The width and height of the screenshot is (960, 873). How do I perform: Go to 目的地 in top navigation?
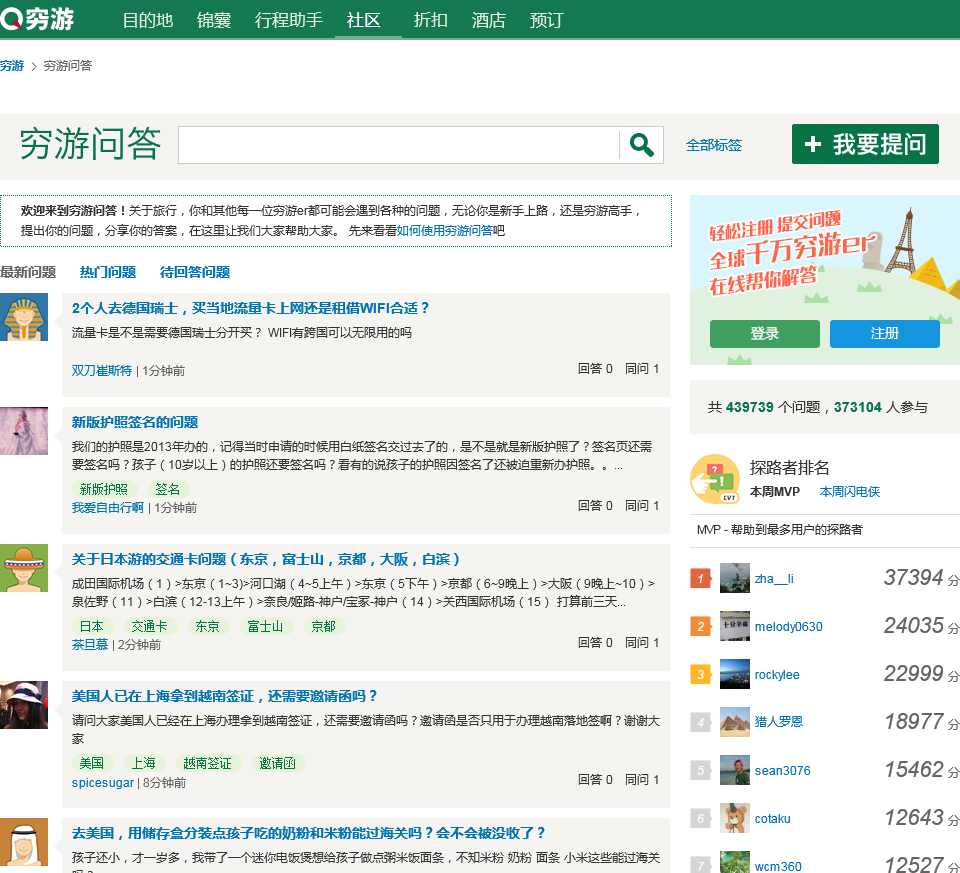point(147,20)
